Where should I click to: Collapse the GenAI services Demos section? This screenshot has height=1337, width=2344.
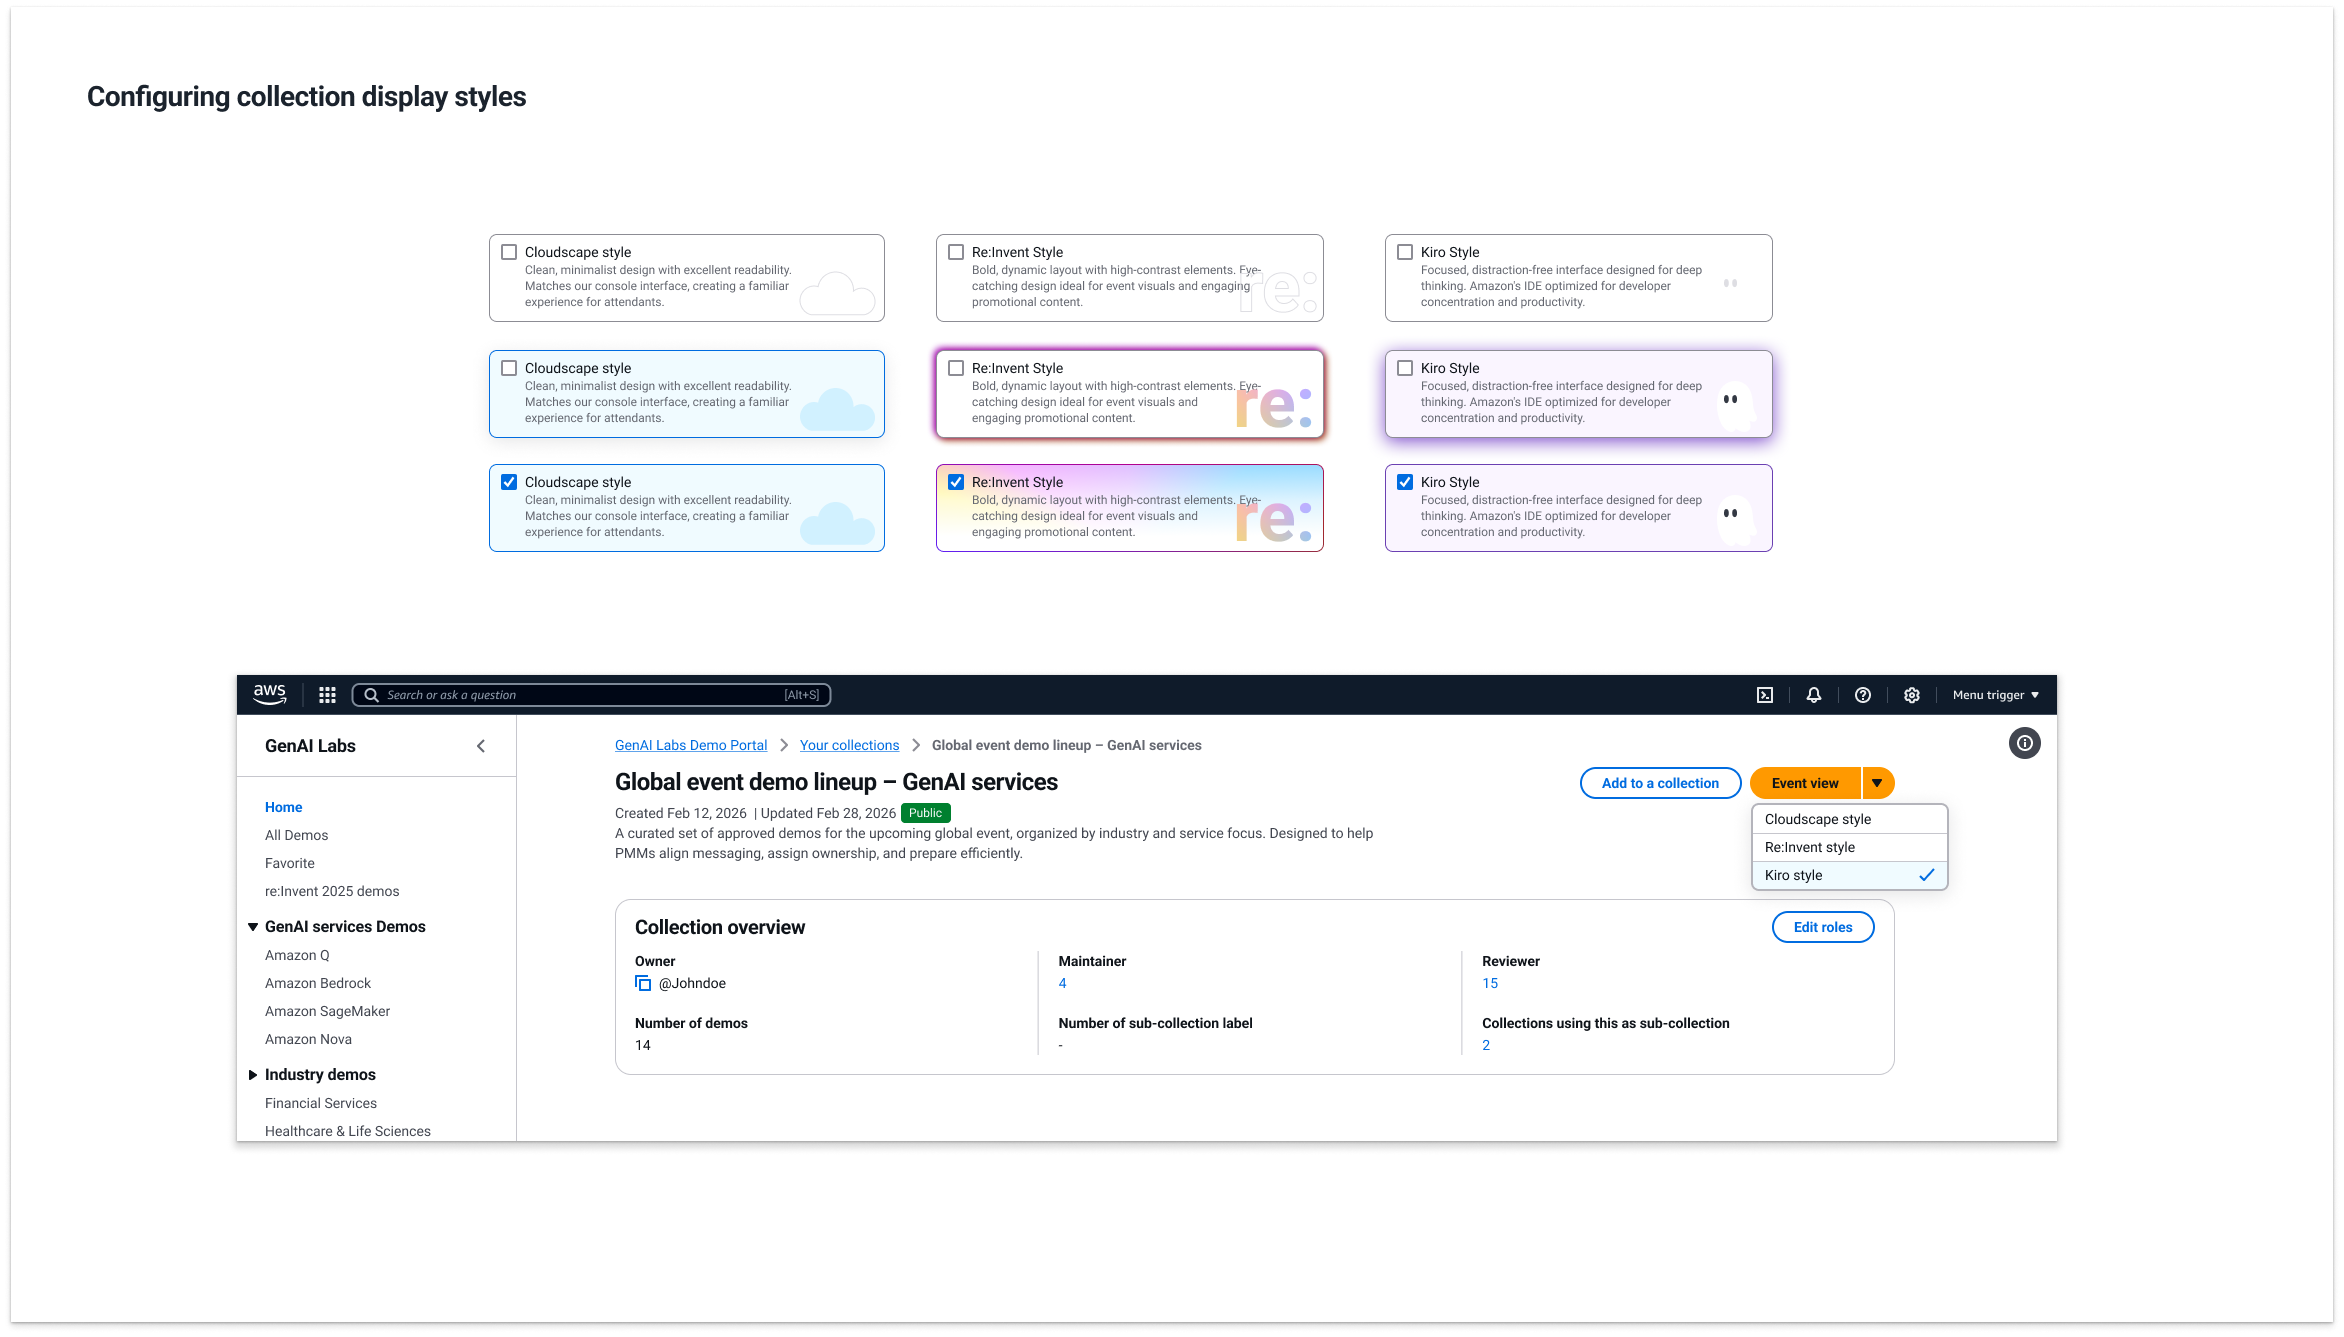point(253,927)
